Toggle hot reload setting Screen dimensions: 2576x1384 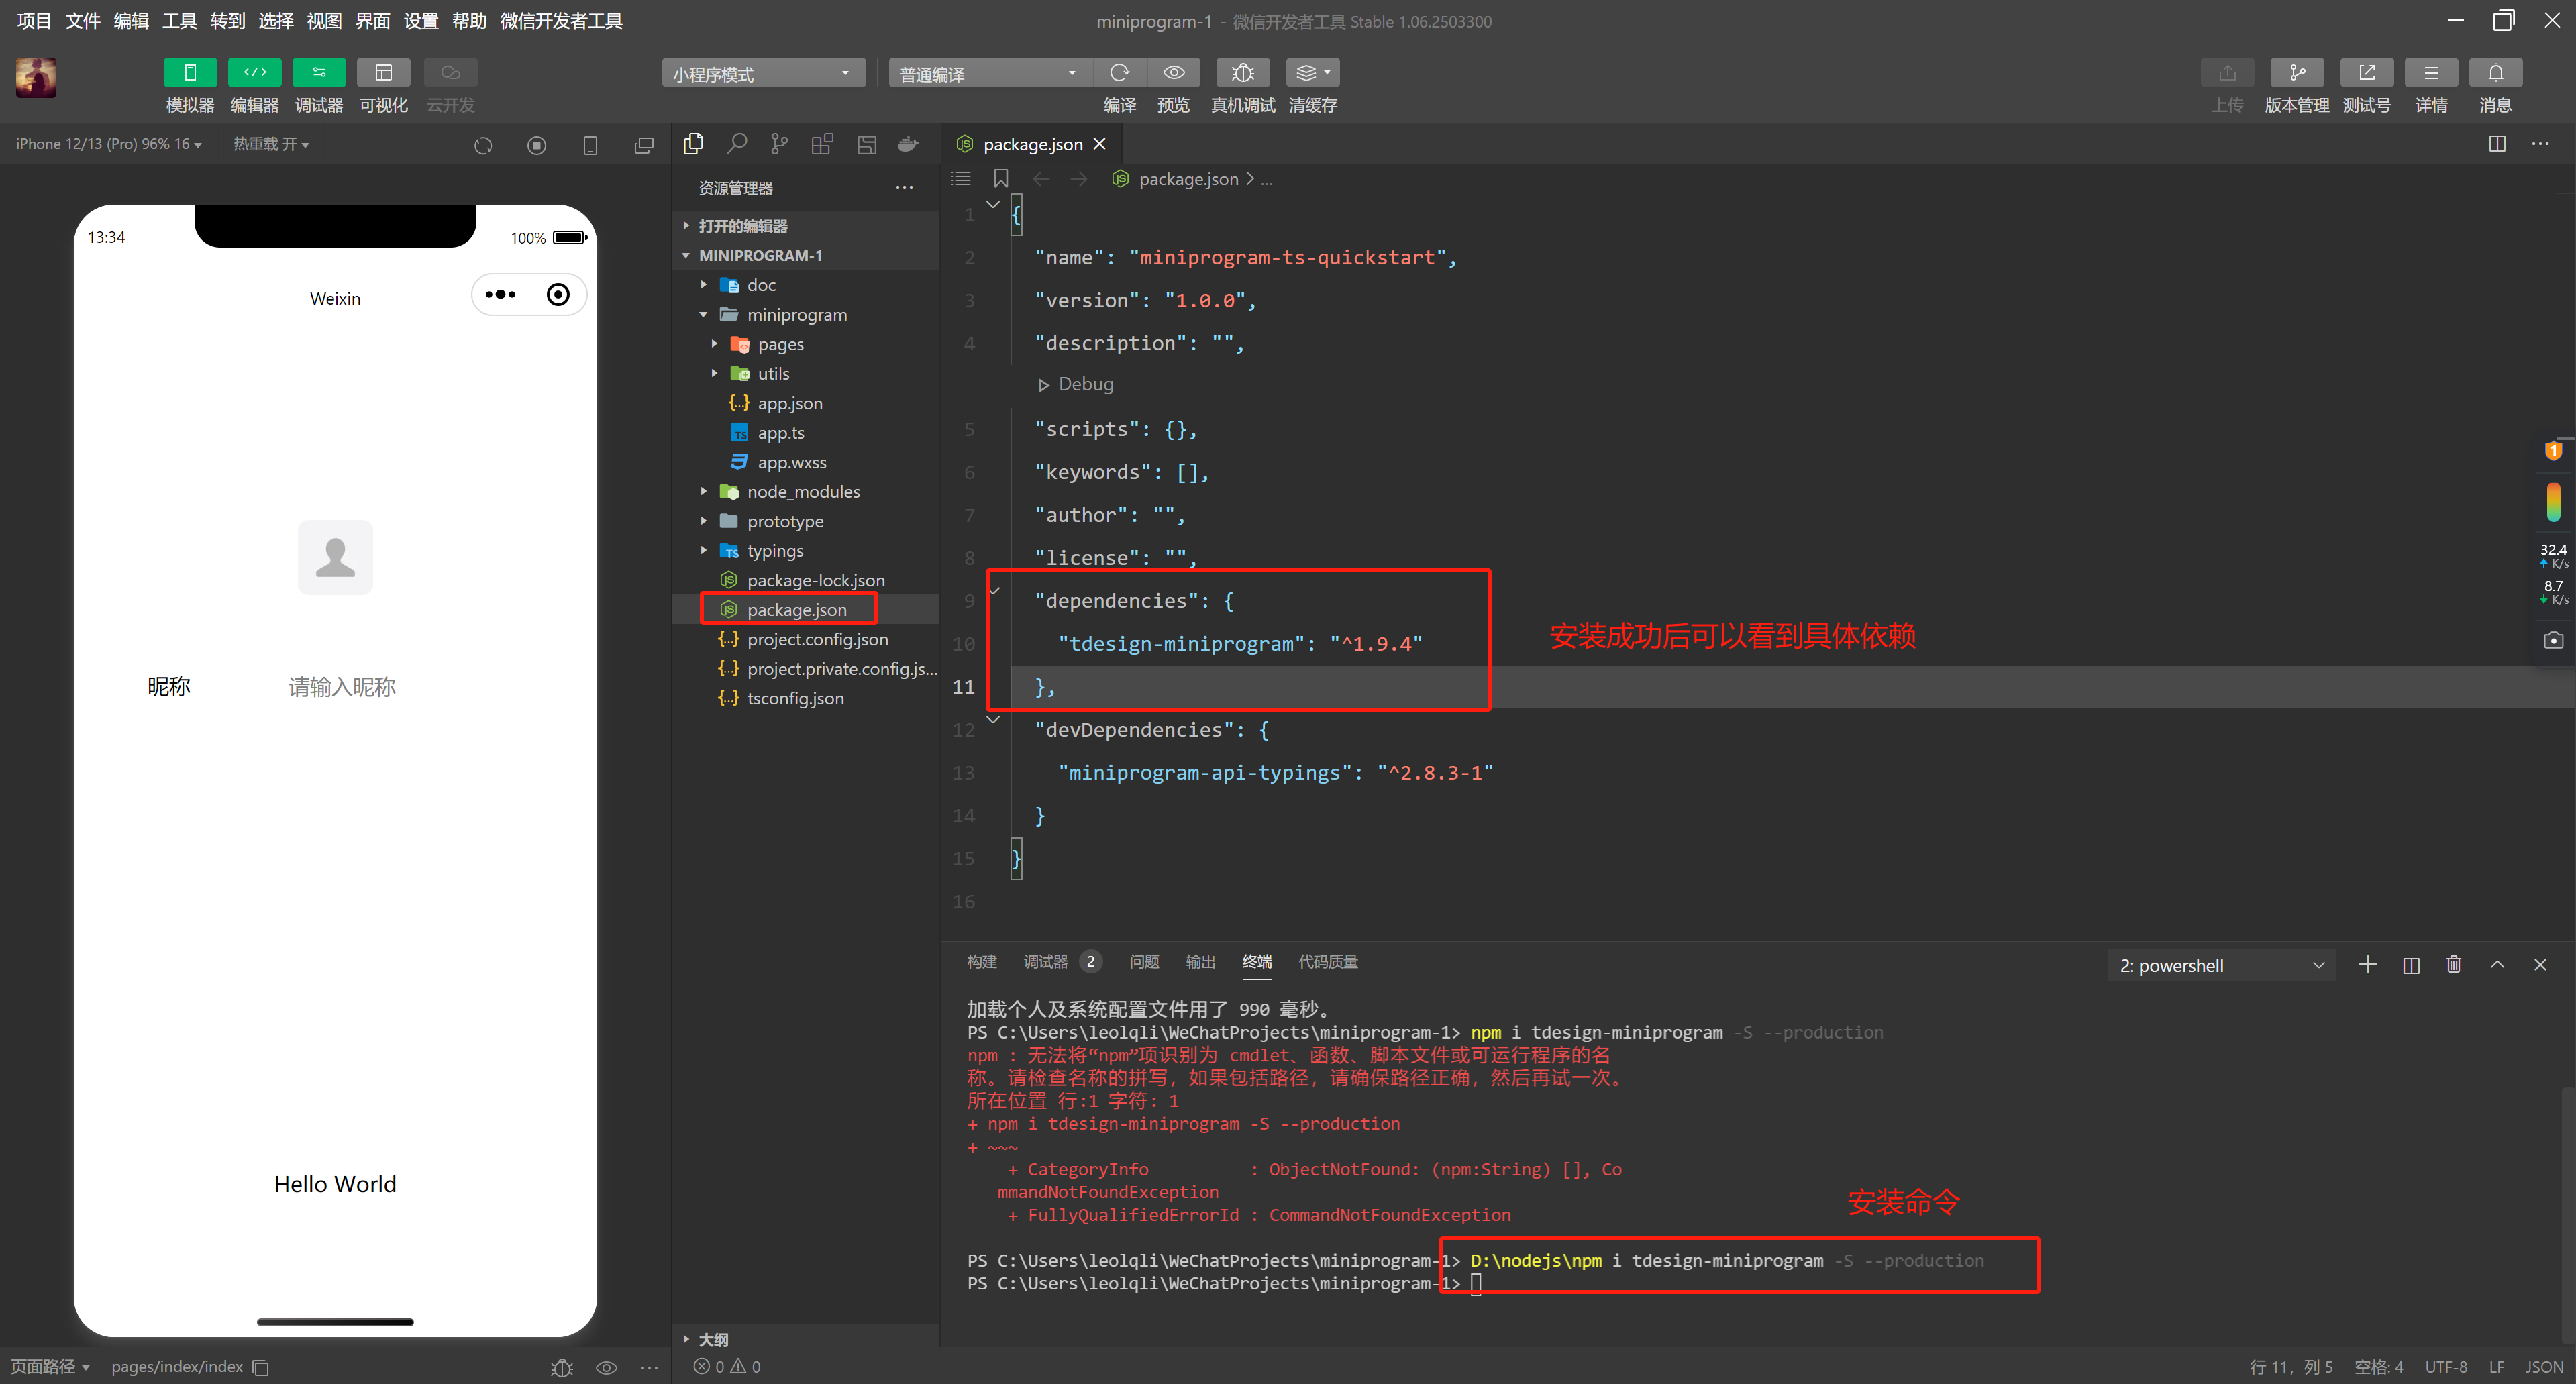pos(271,144)
